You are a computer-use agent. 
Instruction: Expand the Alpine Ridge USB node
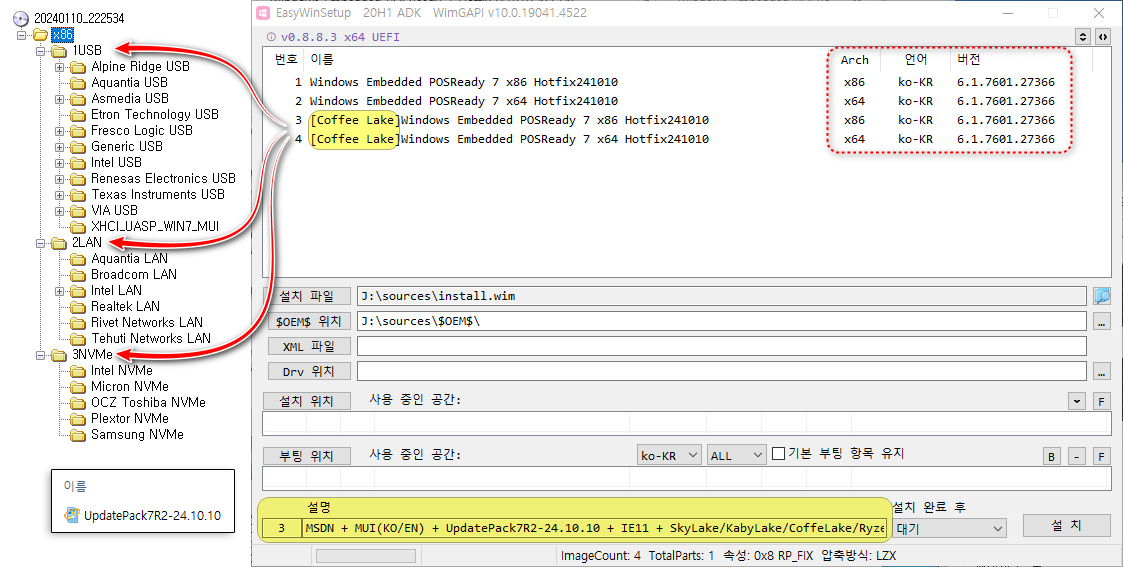point(59,67)
